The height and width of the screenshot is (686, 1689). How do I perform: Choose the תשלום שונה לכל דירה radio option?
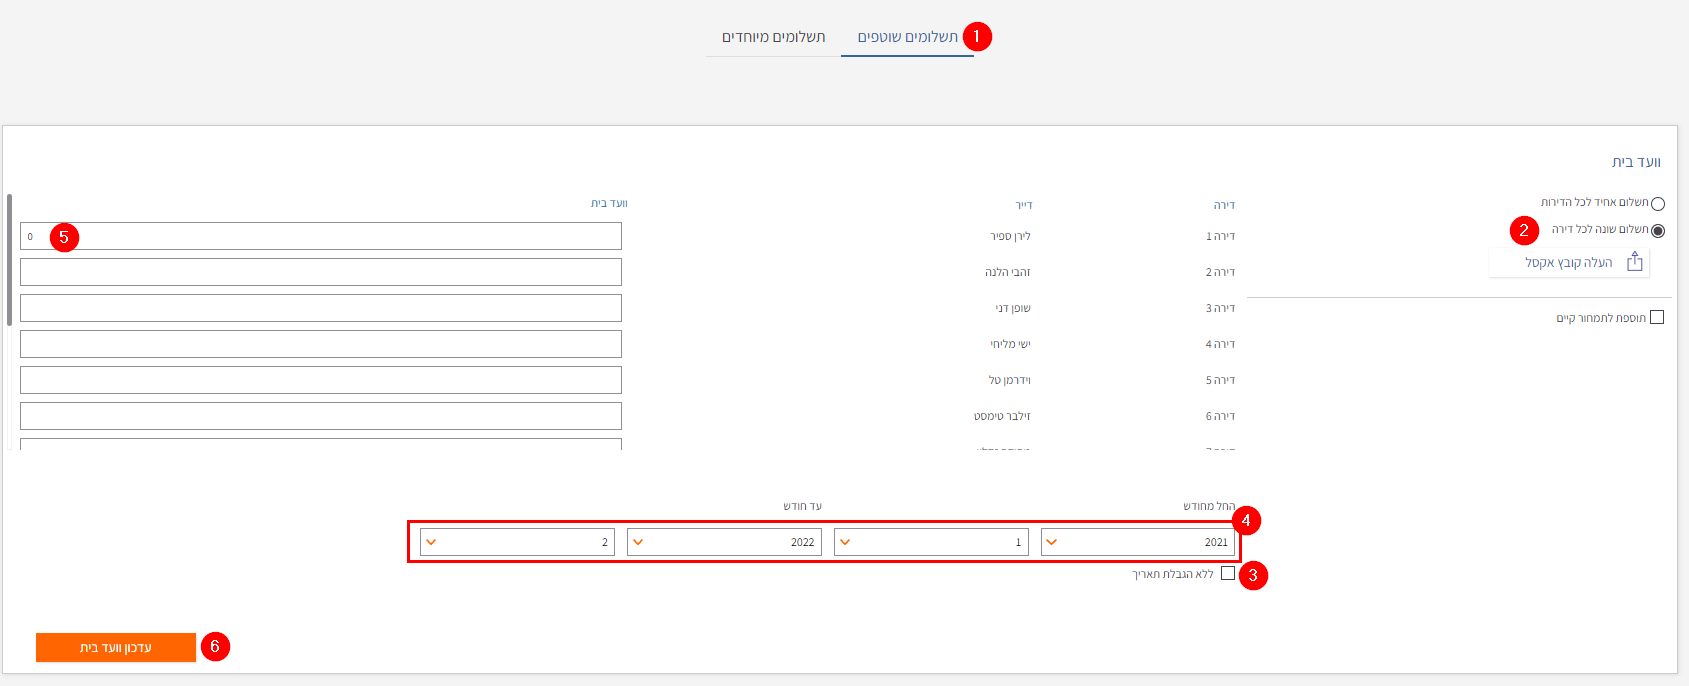1657,231
